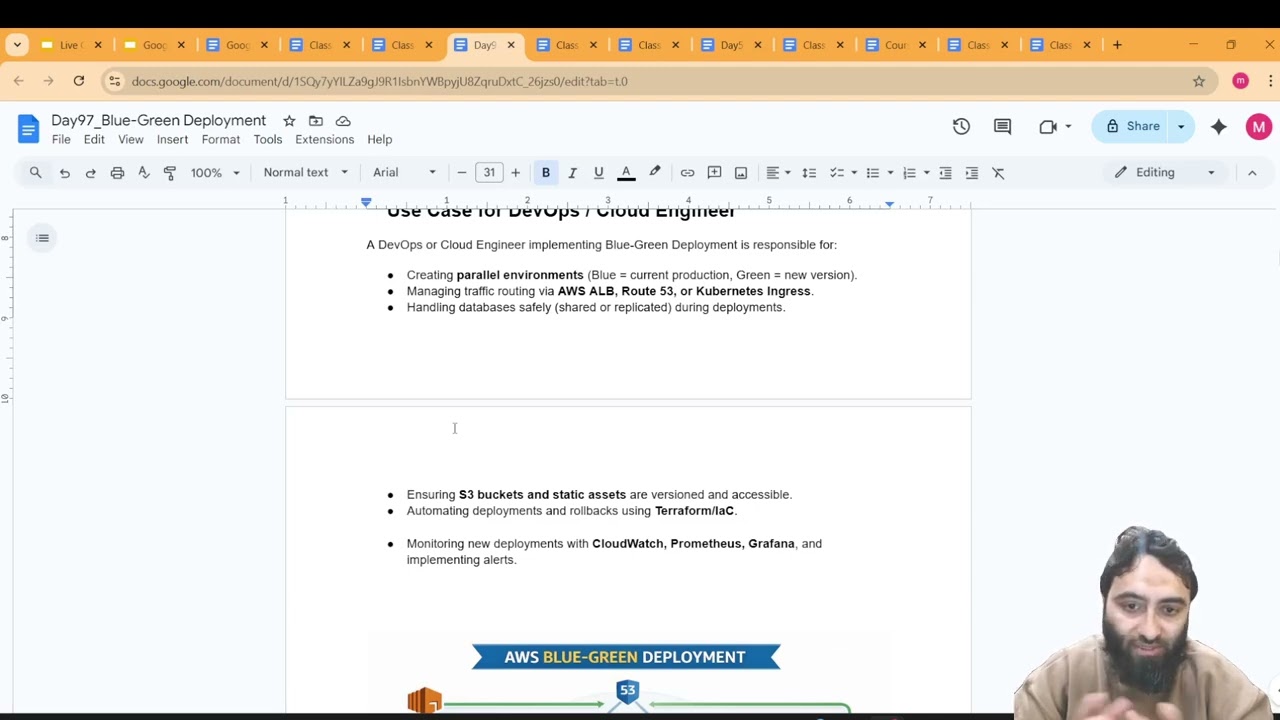Open the text alignment dropdown
Image resolution: width=1280 pixels, height=720 pixels.
click(778, 173)
